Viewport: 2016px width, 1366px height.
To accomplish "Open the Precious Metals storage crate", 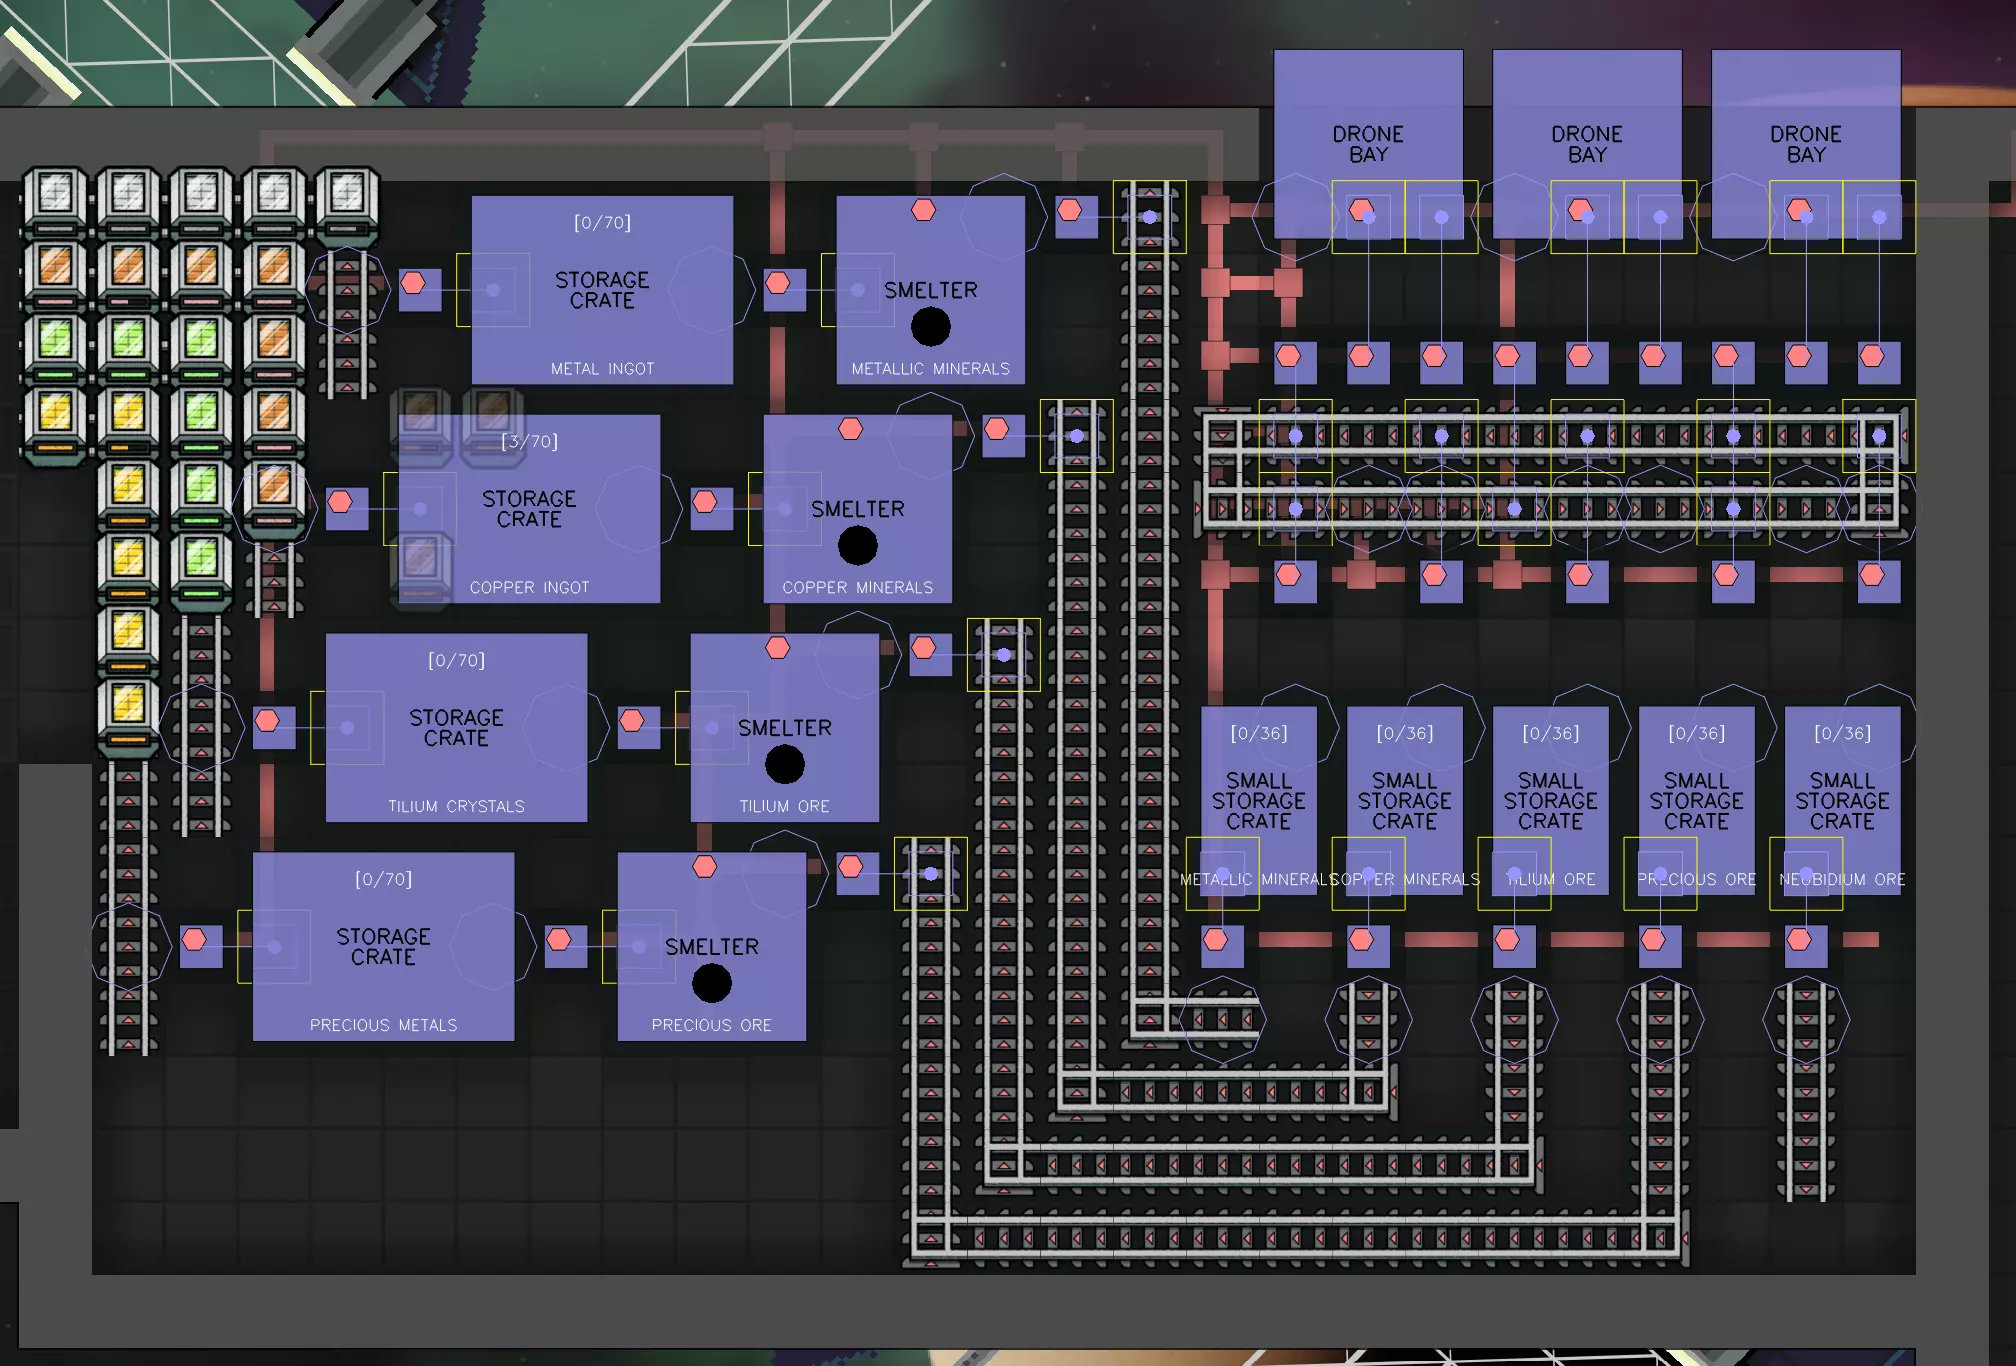I will click(x=383, y=946).
